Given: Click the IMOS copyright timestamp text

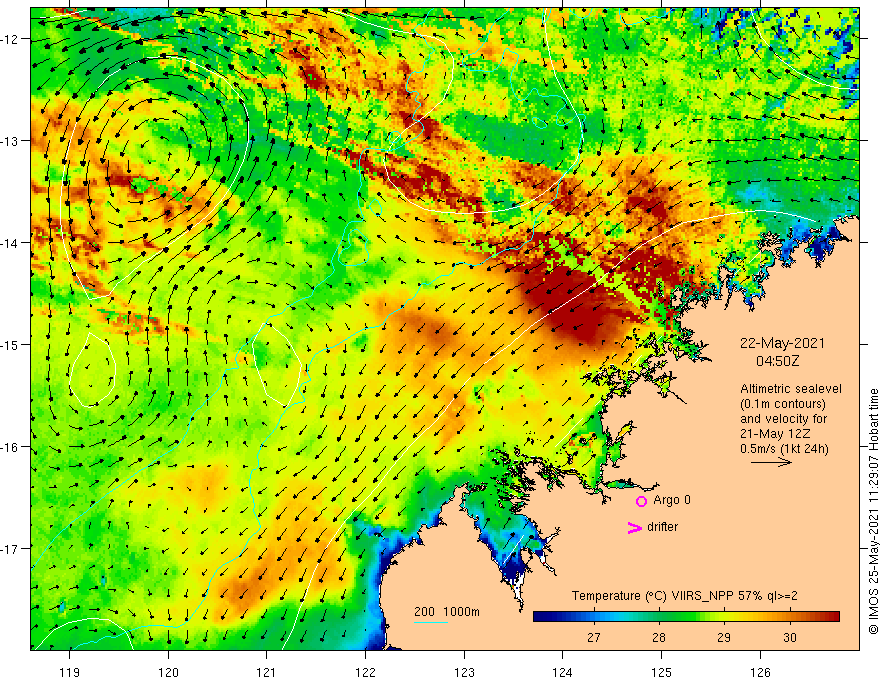Looking at the screenshot, I should (873, 512).
